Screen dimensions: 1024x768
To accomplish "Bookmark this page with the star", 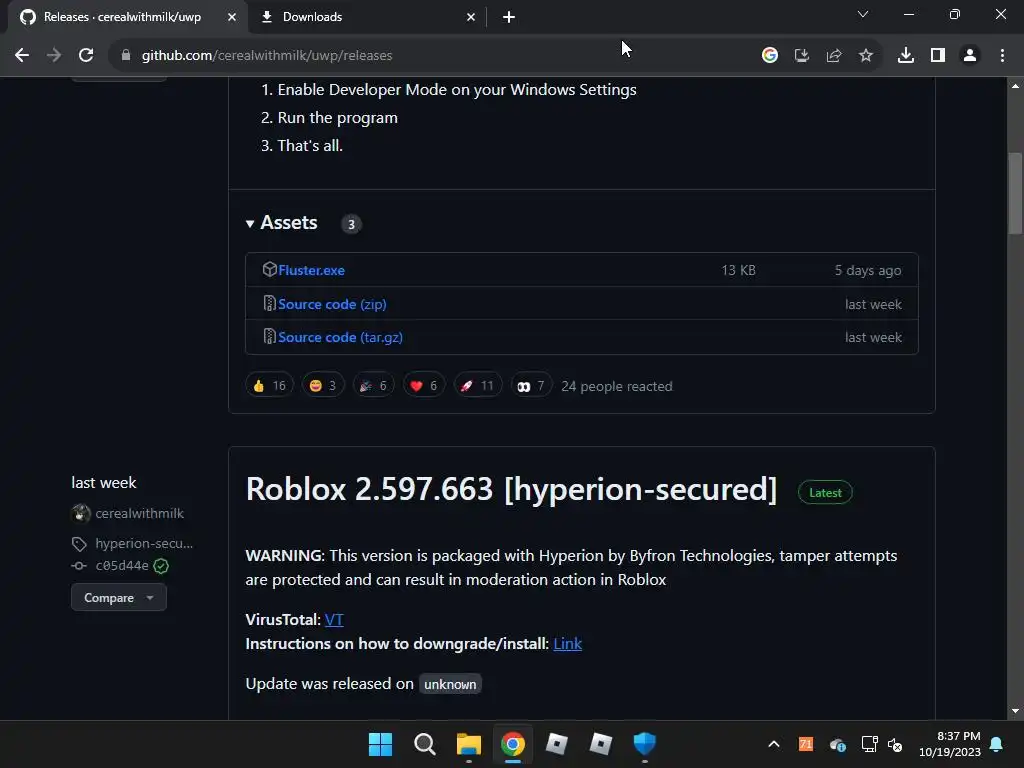I will 866,56.
